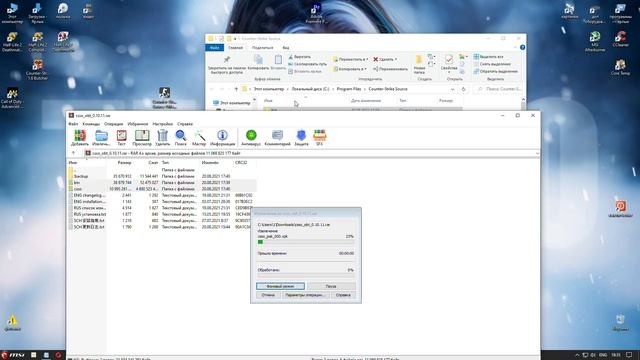
Task: Select the backup folder row in archive
Action: click(162, 176)
